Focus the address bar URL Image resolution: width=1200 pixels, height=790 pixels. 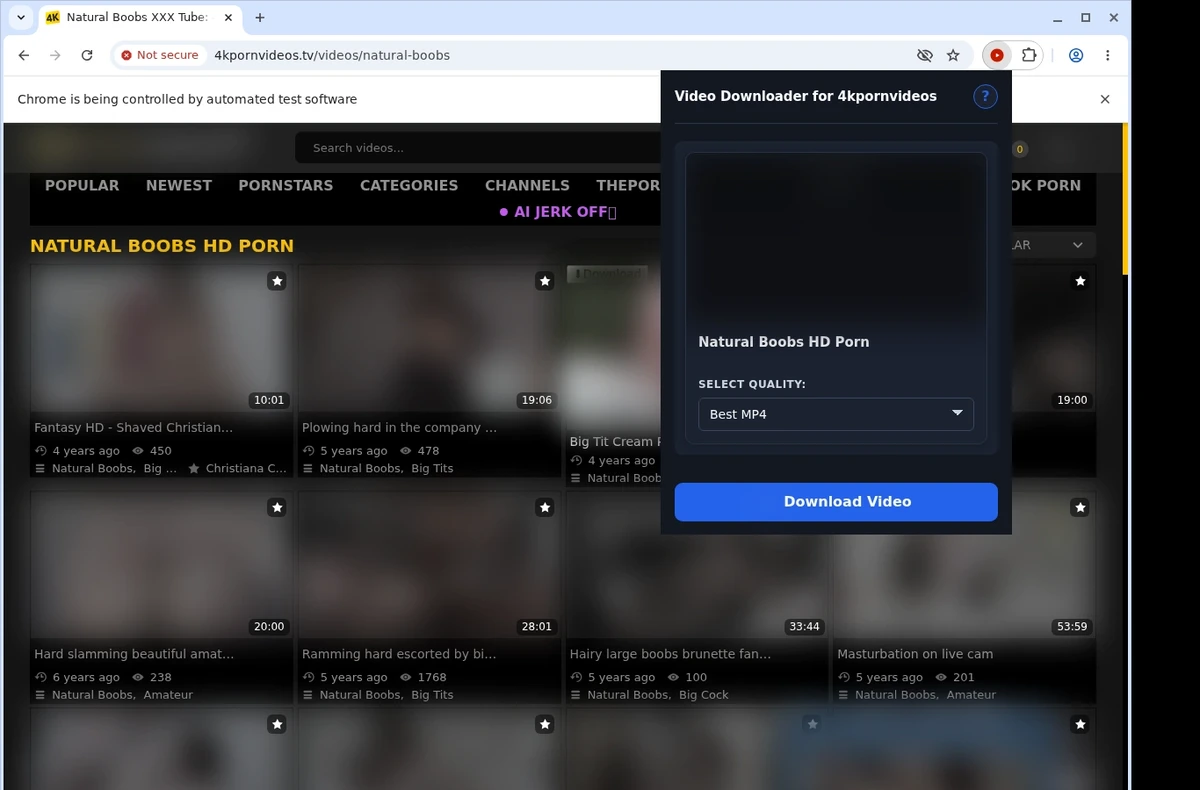coord(332,55)
